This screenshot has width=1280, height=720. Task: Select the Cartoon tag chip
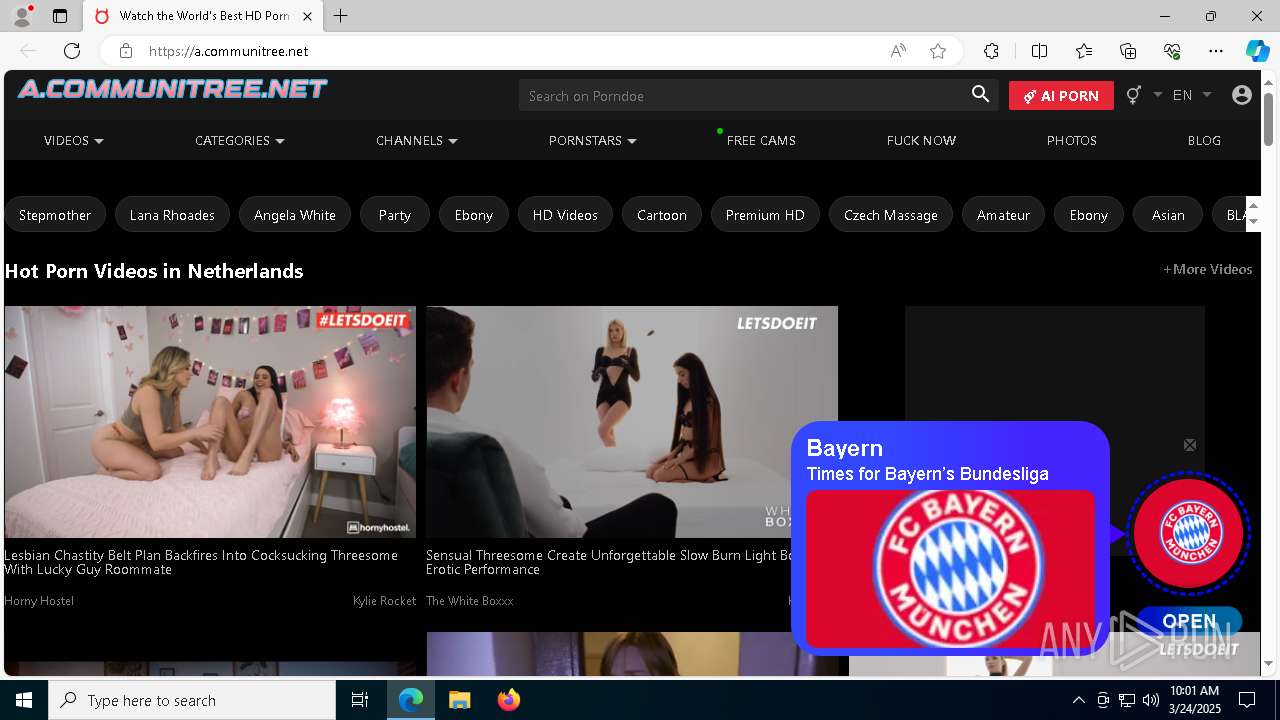tap(662, 215)
